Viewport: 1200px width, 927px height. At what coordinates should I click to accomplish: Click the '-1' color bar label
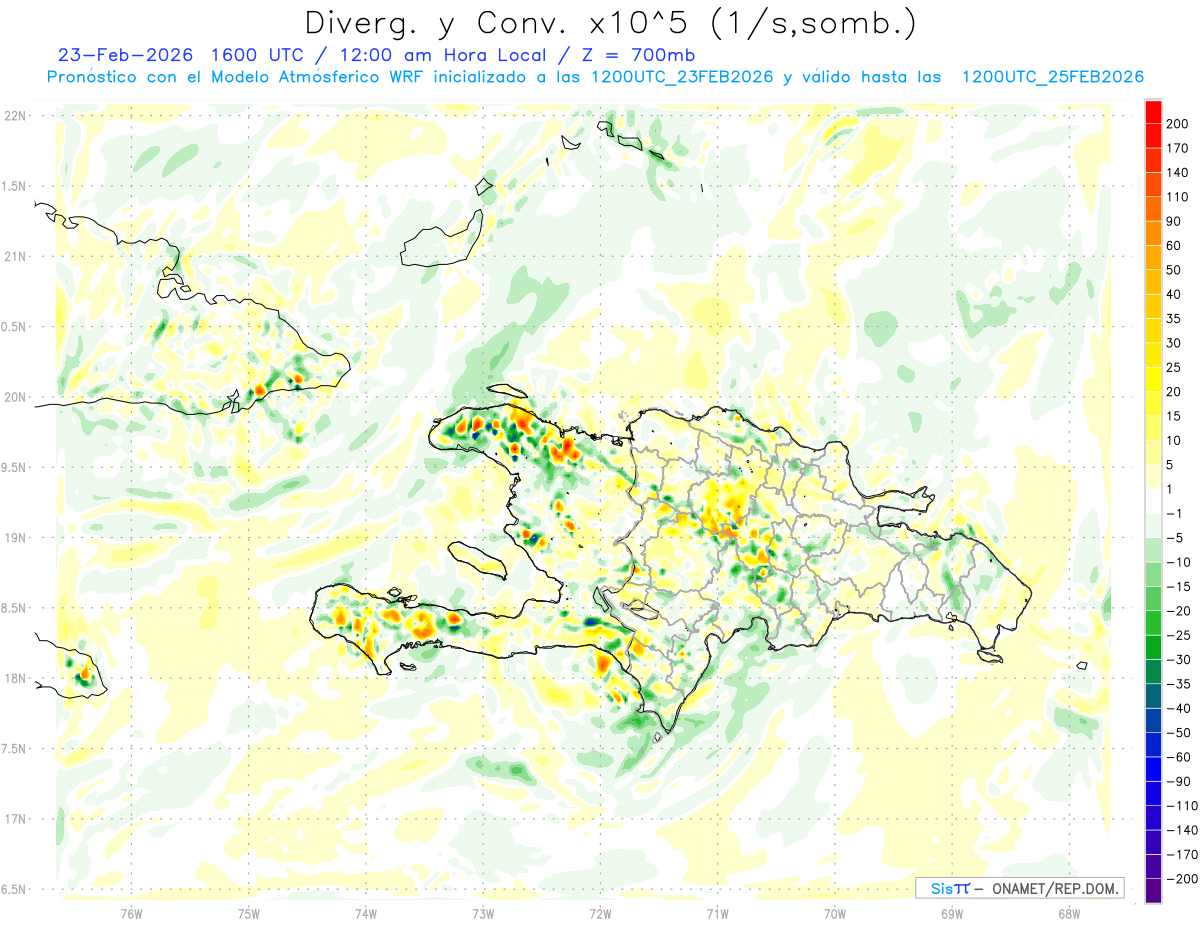click(1175, 514)
